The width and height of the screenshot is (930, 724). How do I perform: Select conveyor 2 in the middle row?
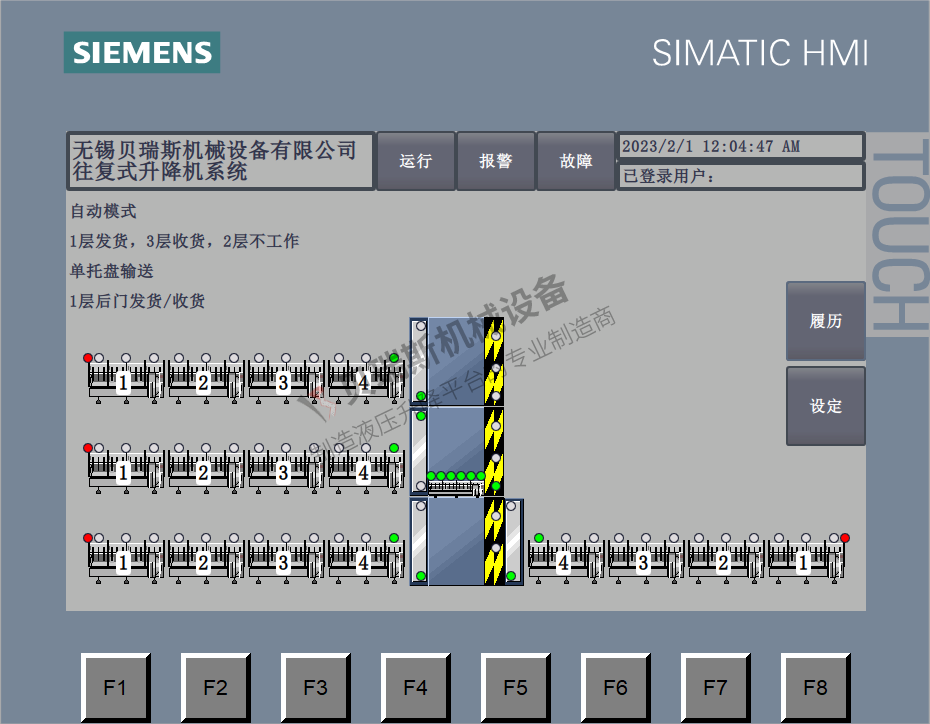(x=204, y=471)
